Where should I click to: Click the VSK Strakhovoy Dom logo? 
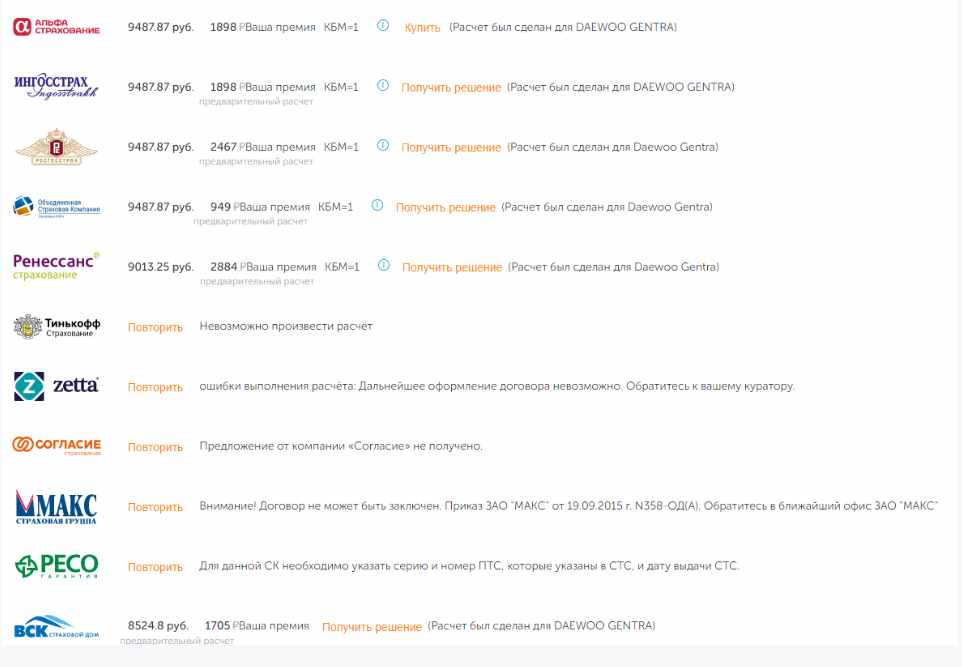[x=56, y=628]
